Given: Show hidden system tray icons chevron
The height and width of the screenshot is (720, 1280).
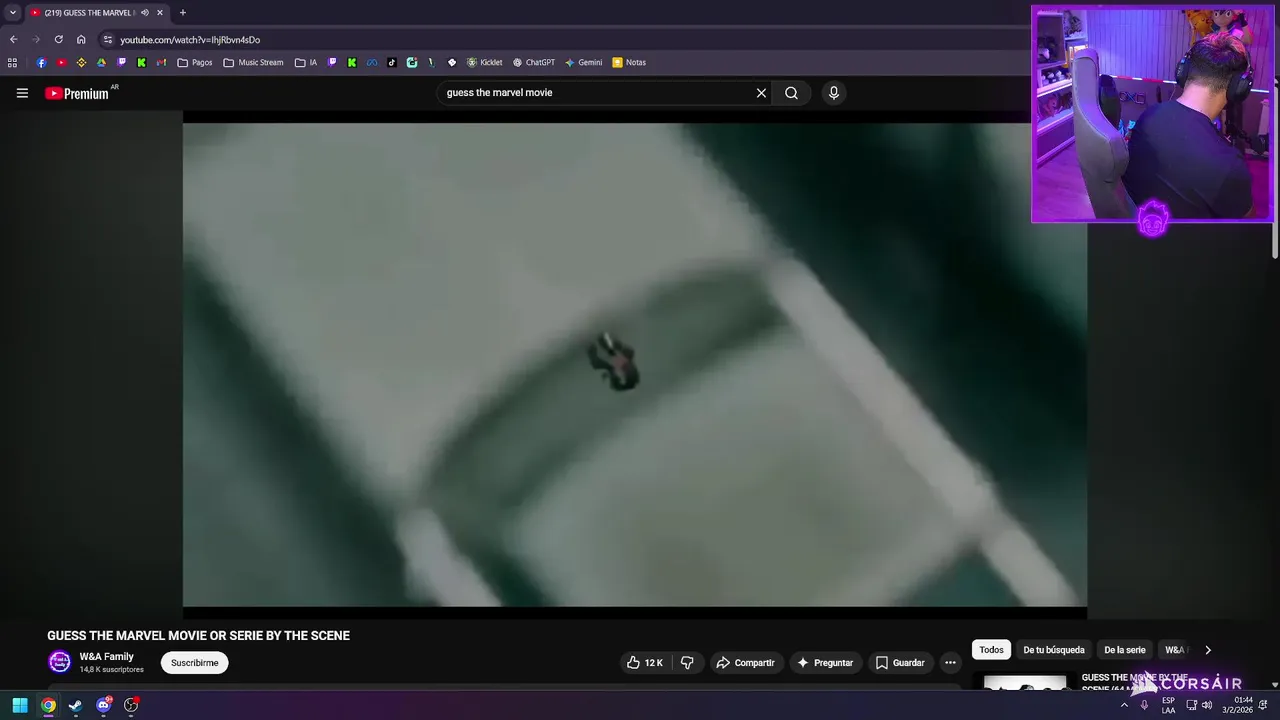Looking at the screenshot, I should click(1124, 705).
